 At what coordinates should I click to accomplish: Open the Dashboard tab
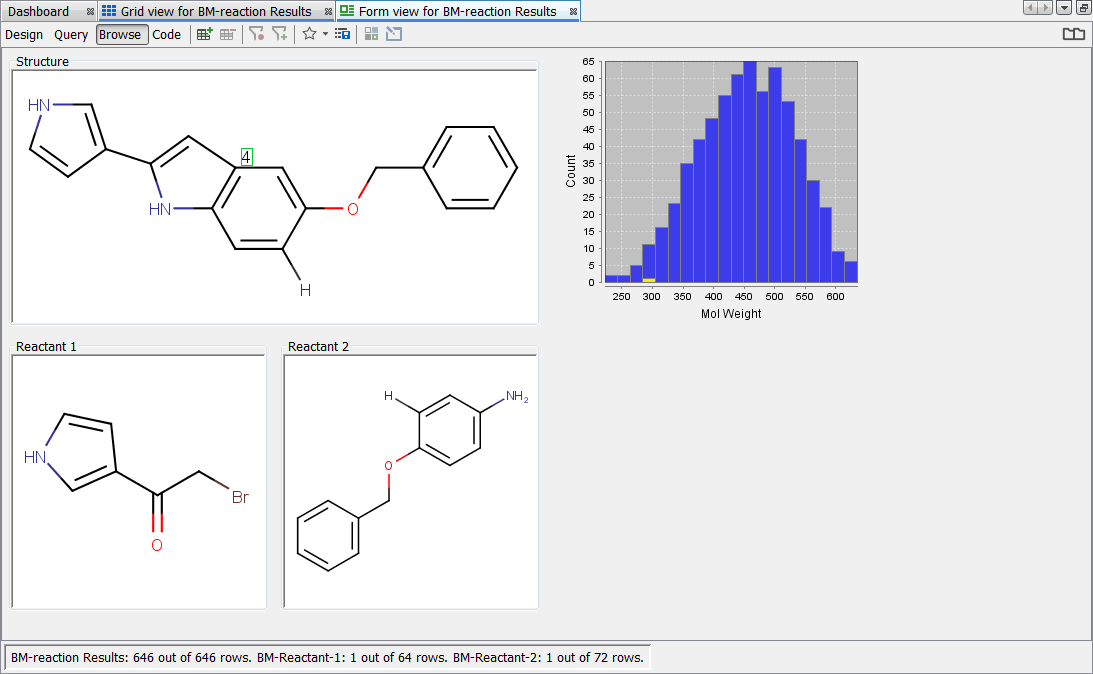tap(39, 11)
